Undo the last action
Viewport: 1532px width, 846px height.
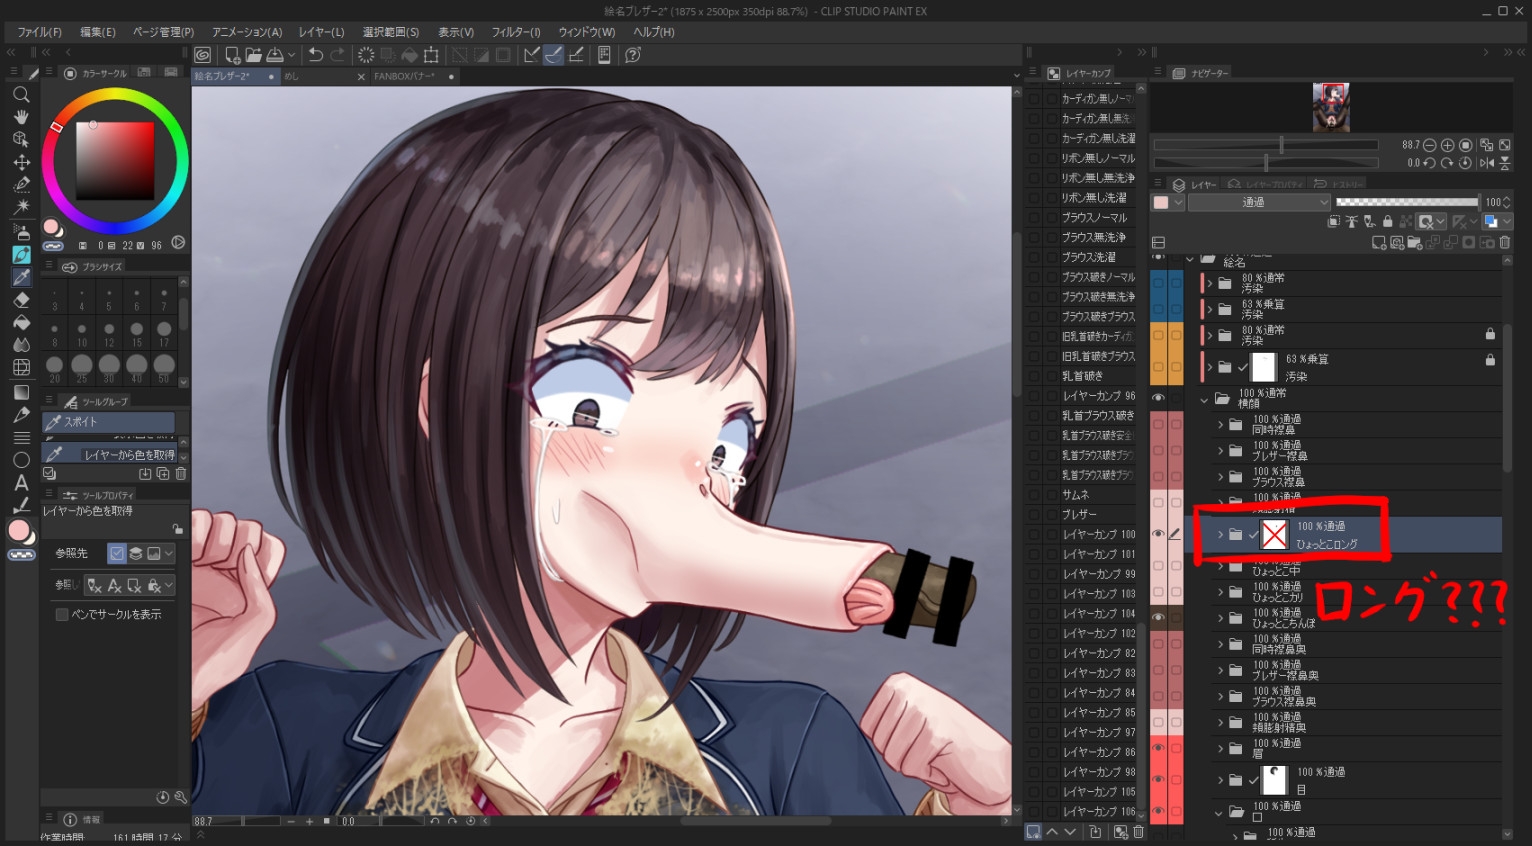(x=316, y=55)
